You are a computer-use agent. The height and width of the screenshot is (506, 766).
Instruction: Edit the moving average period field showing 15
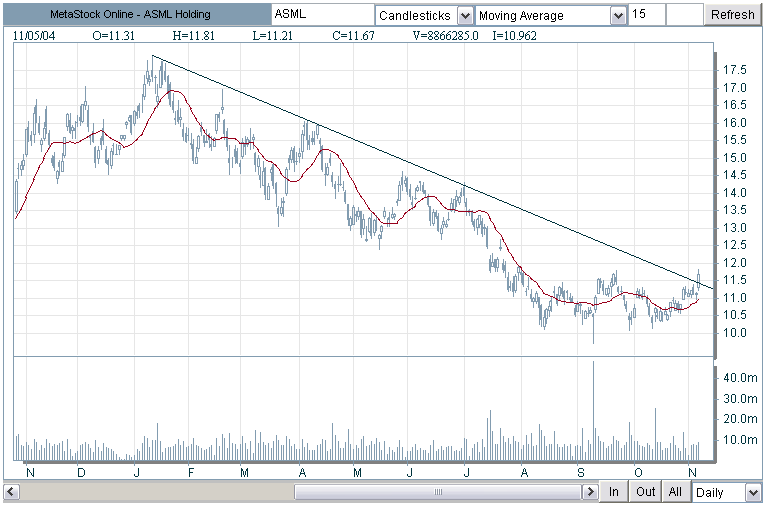(x=647, y=15)
